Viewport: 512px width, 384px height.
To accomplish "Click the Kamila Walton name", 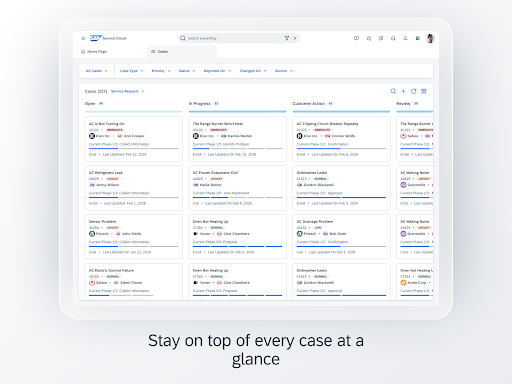I will (x=240, y=136).
